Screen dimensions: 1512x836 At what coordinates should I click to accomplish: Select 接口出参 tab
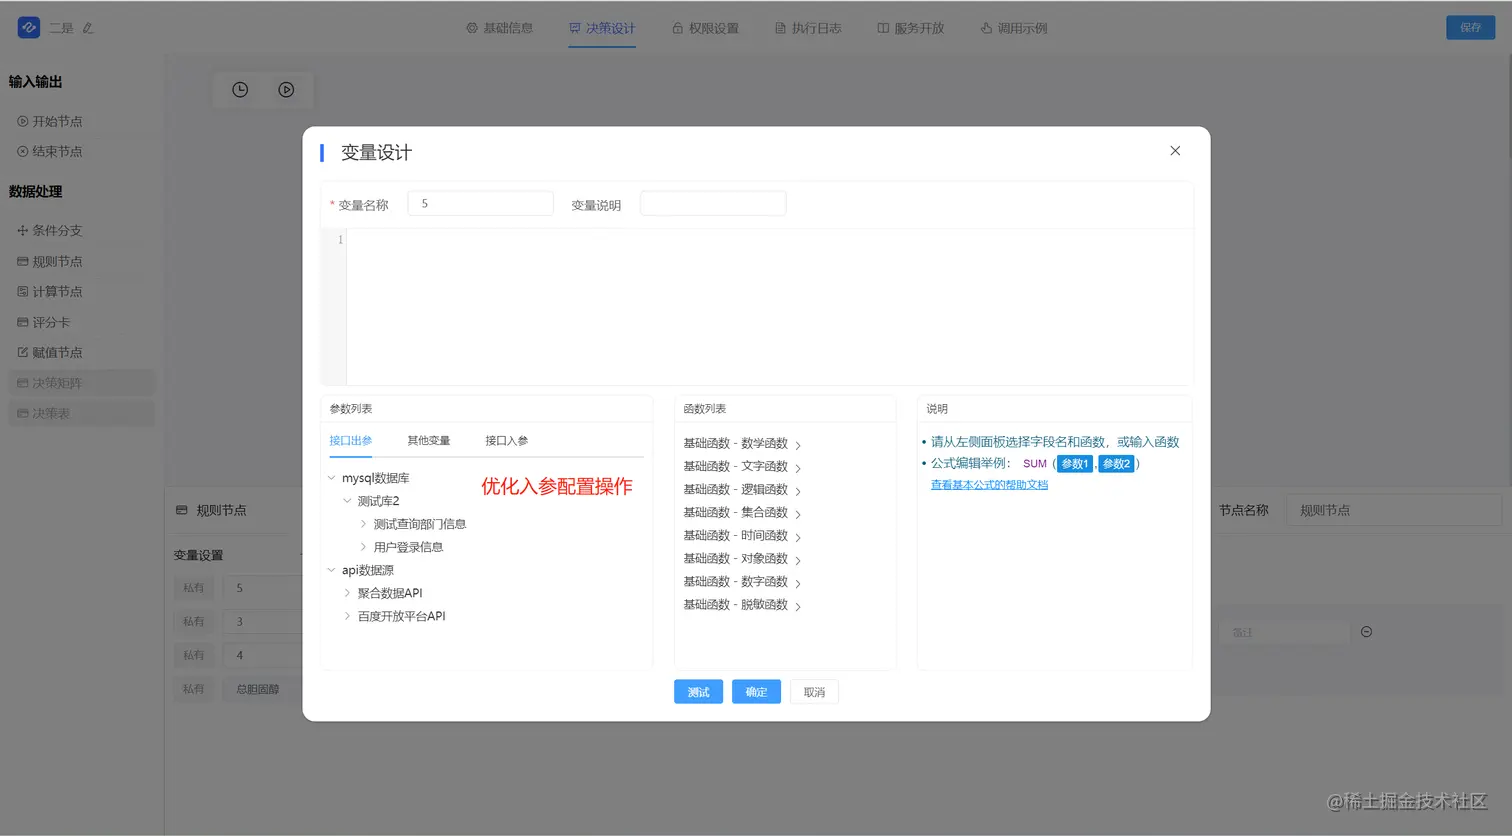[351, 441]
